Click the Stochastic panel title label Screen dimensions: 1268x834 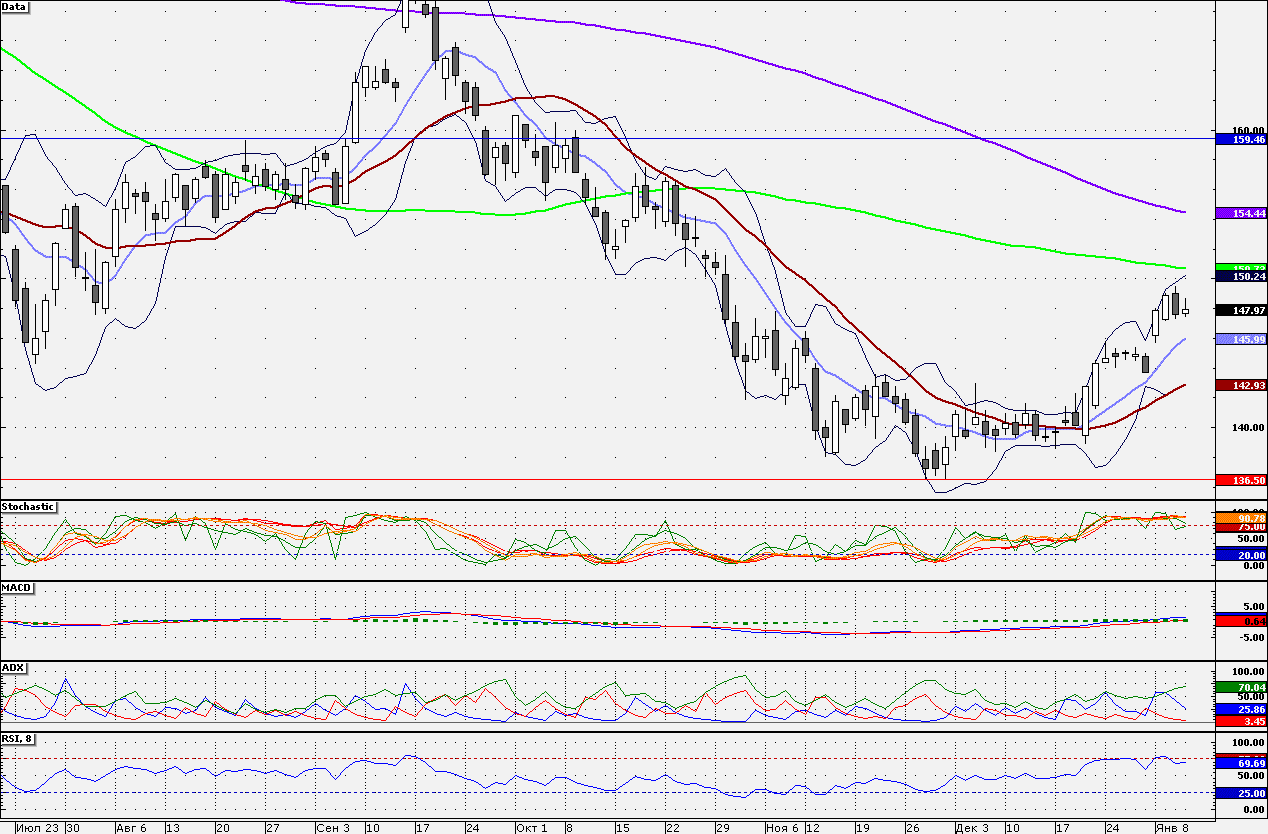[x=28, y=507]
